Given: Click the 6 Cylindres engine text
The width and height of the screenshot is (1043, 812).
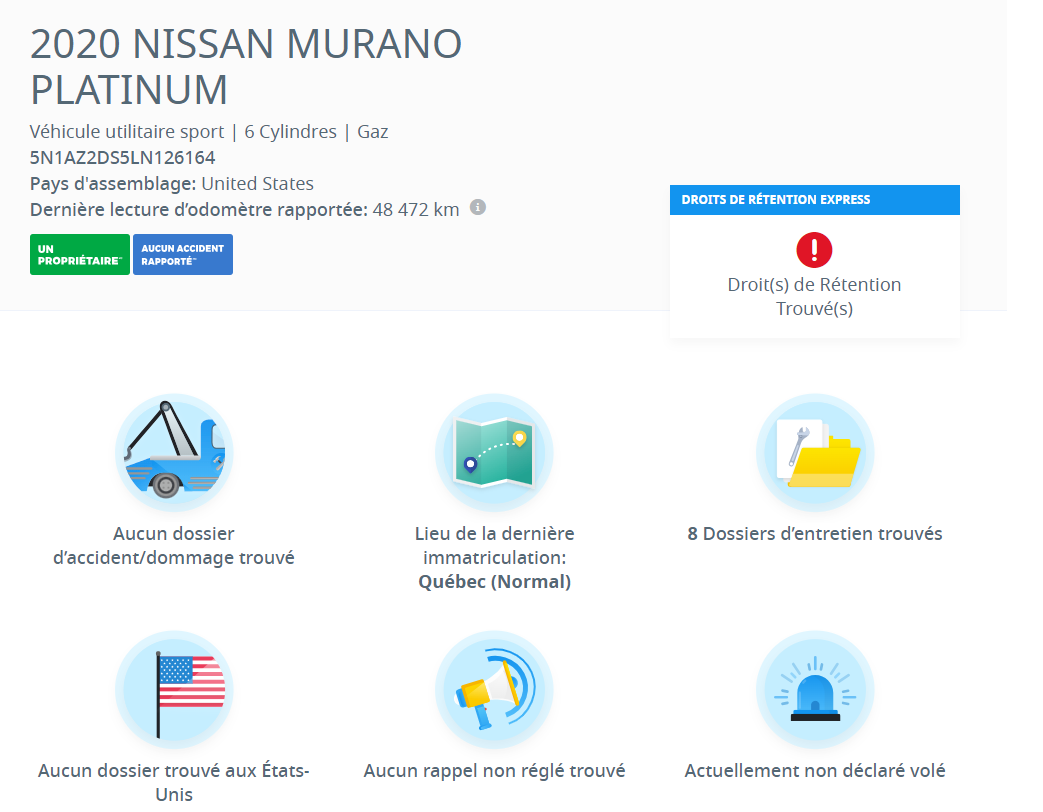Looking at the screenshot, I should [291, 132].
